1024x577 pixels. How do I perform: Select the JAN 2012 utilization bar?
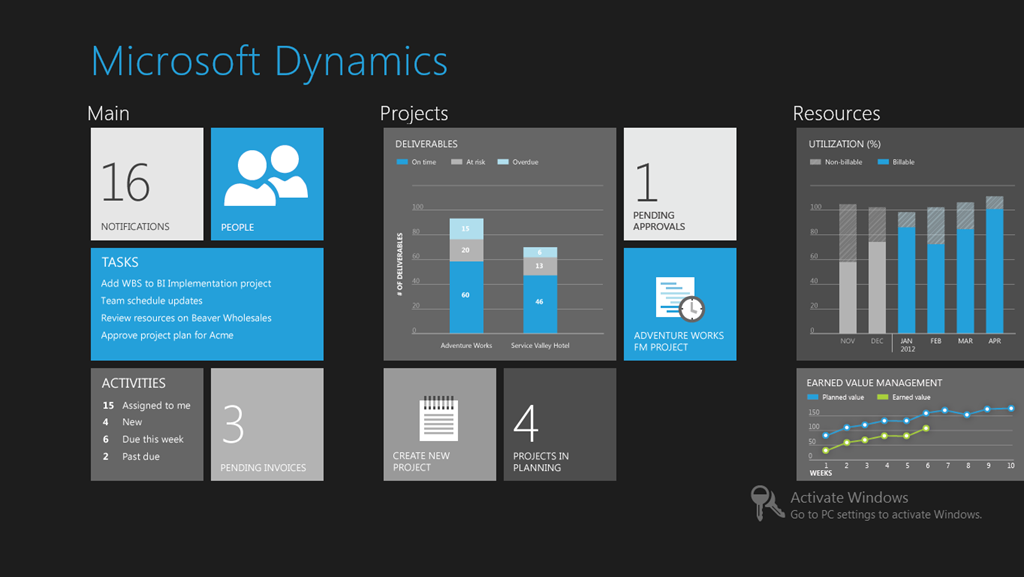906,273
